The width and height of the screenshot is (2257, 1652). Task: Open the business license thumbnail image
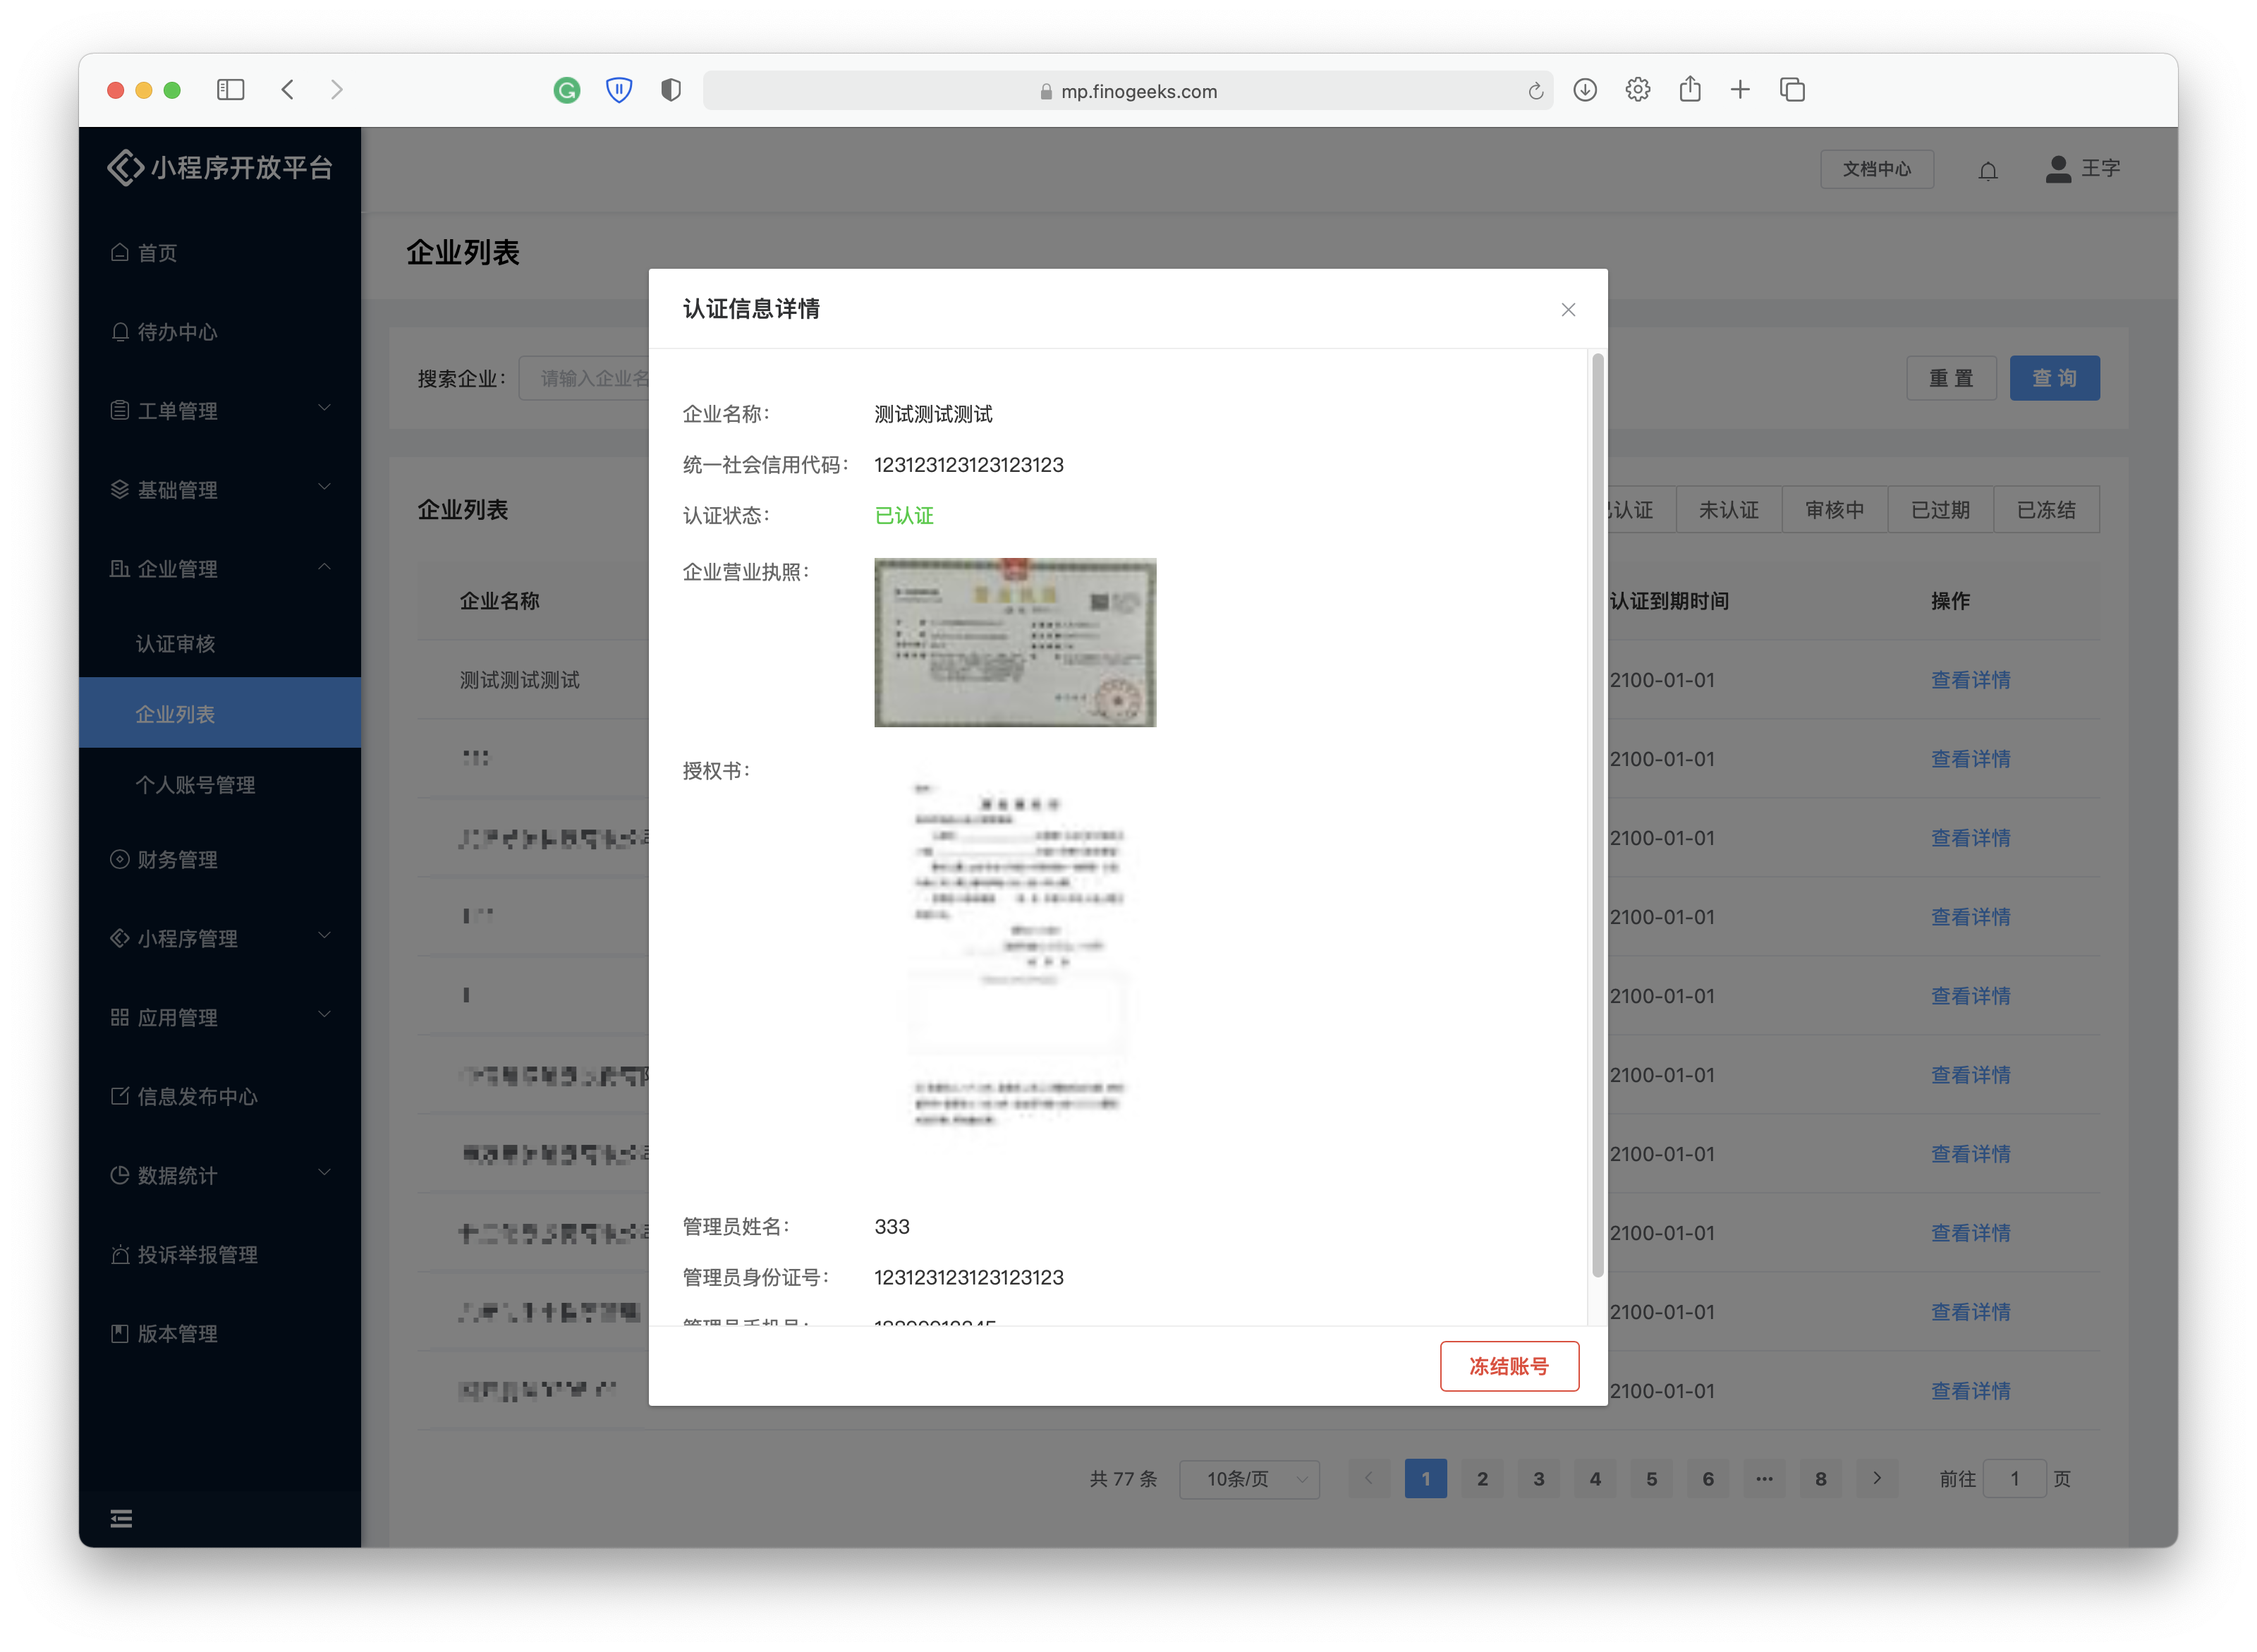click(x=1014, y=642)
